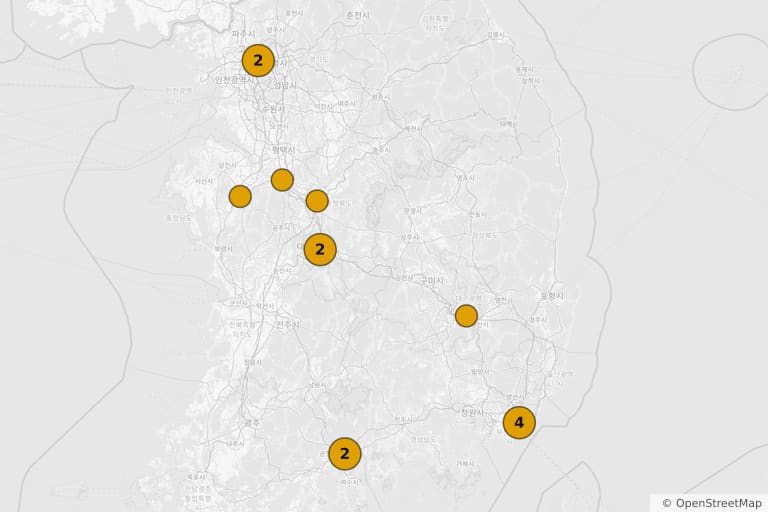The image size is (768, 512).
Task: Click the 파주시 map label
Action: coord(244,34)
